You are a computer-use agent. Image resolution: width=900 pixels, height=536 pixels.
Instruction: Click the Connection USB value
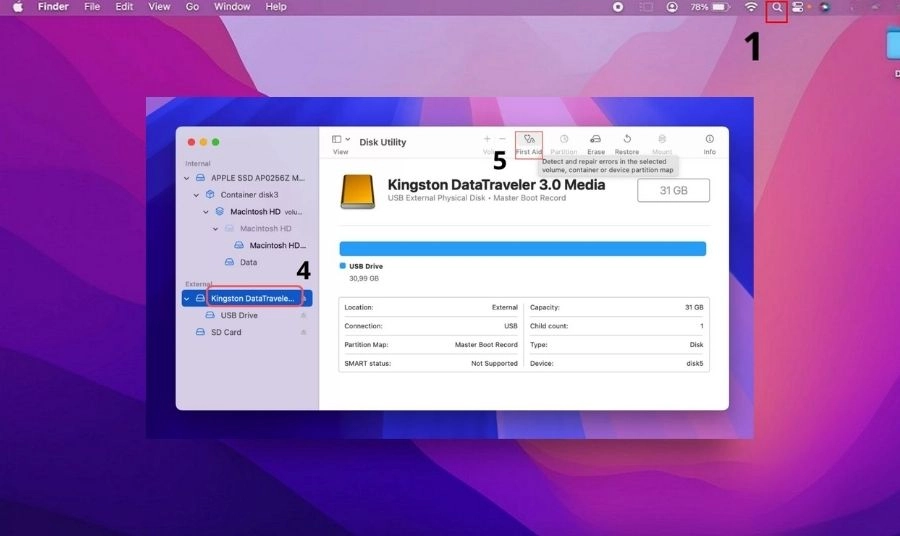511,326
